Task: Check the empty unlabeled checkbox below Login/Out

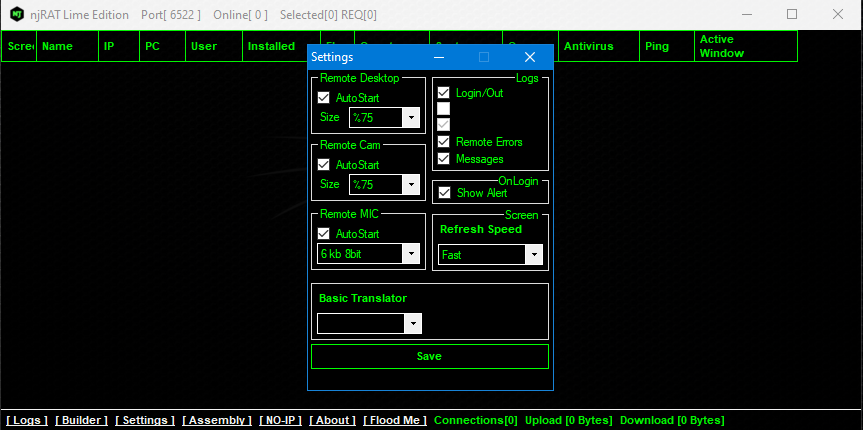Action: [x=444, y=108]
